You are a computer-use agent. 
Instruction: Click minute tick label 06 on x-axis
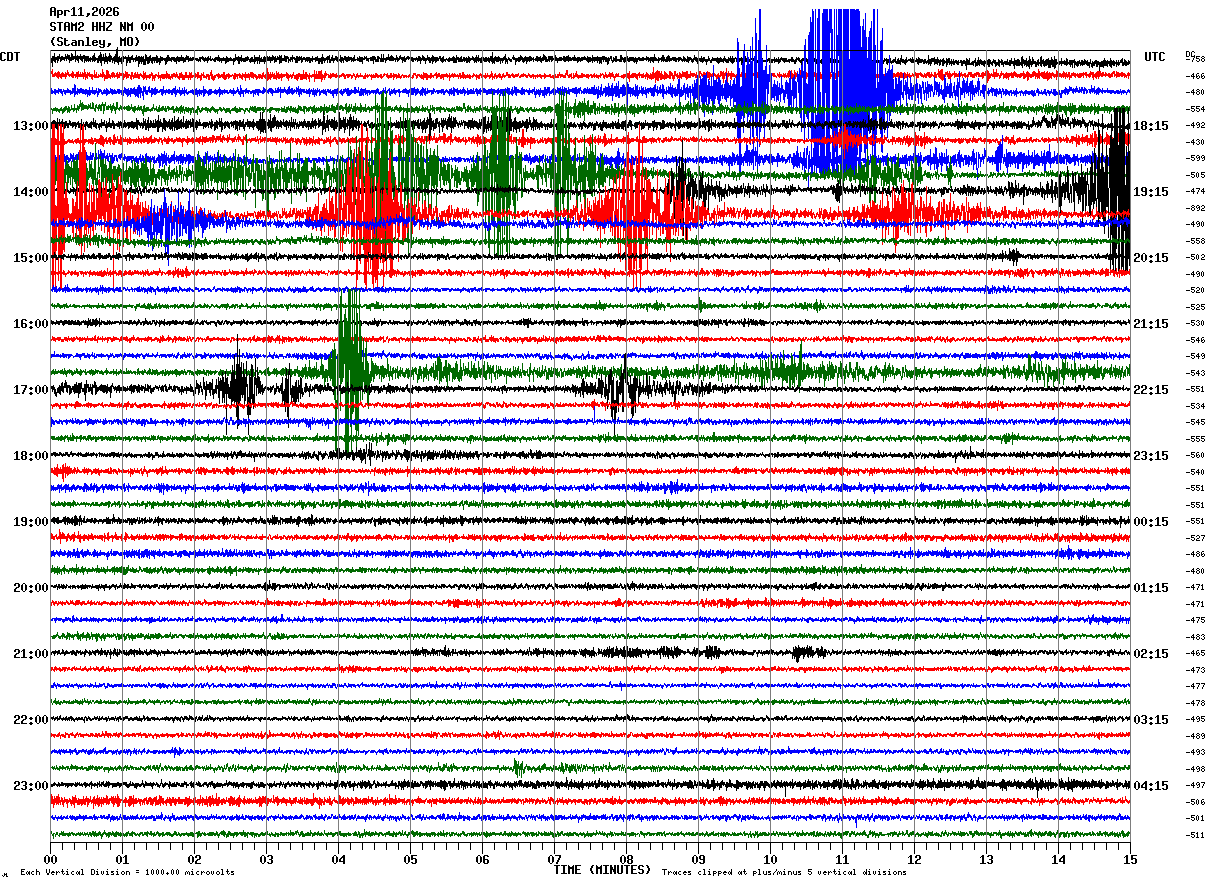point(483,859)
